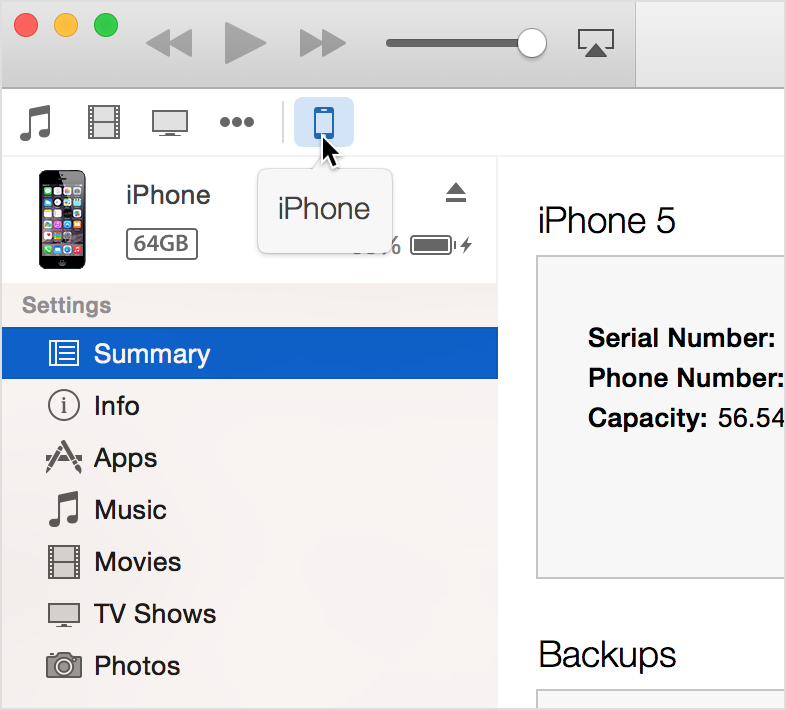Open the TV Shows library icon

coord(170,122)
